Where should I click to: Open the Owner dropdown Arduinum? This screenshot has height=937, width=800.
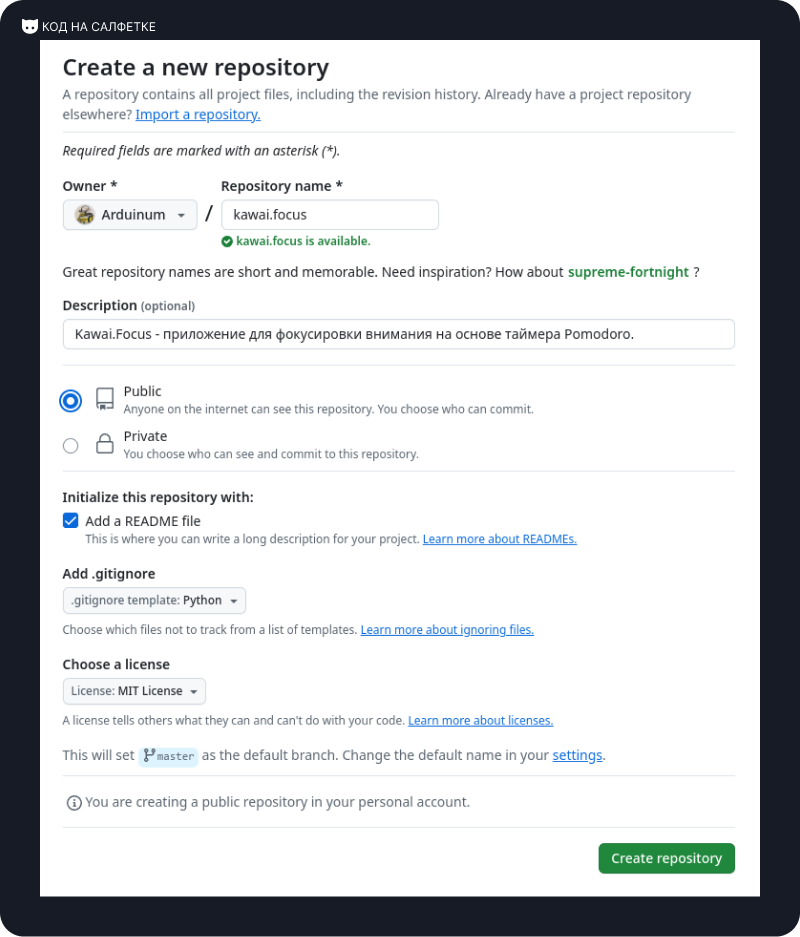pos(130,215)
